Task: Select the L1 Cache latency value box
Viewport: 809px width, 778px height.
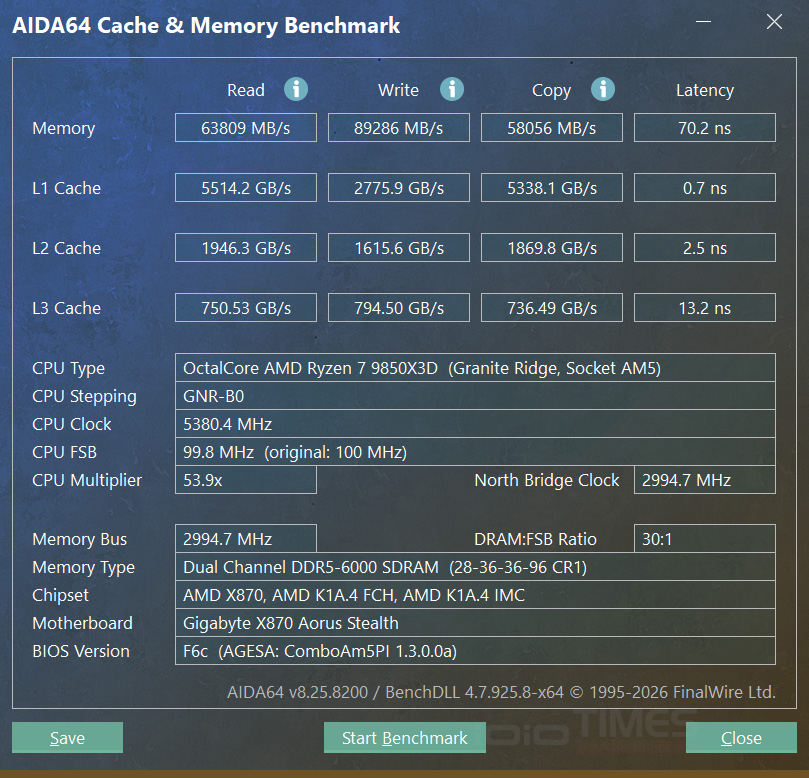Action: [704, 187]
